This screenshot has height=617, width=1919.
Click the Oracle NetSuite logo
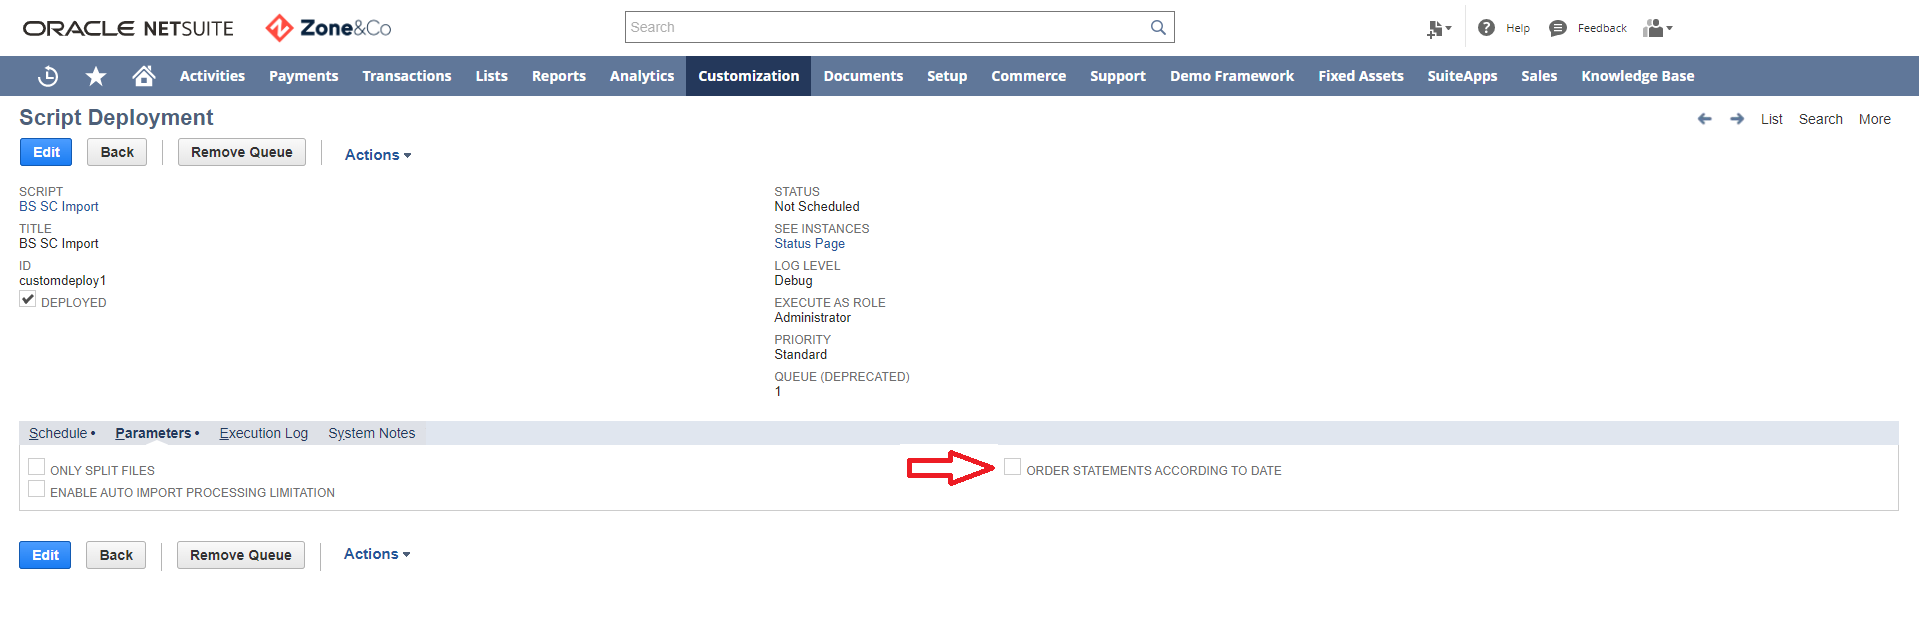click(x=128, y=28)
